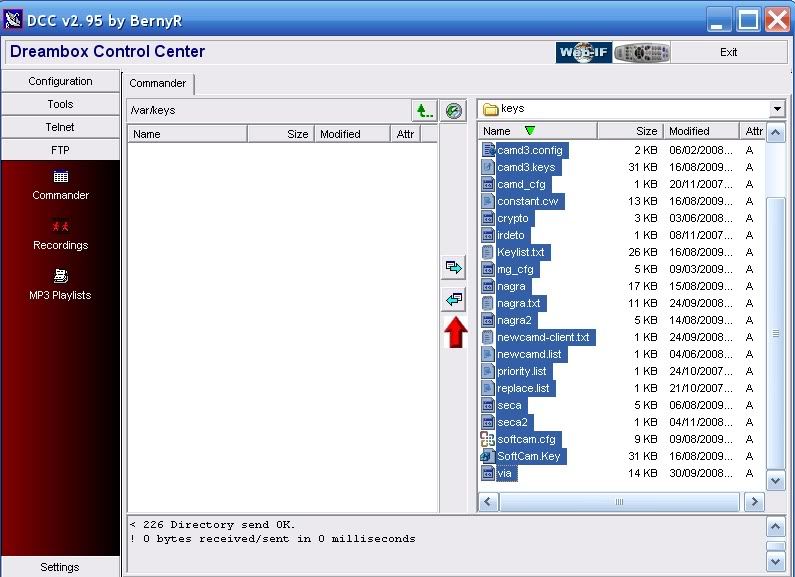Switch to the Commander tab
The image size is (795, 577).
coord(158,83)
